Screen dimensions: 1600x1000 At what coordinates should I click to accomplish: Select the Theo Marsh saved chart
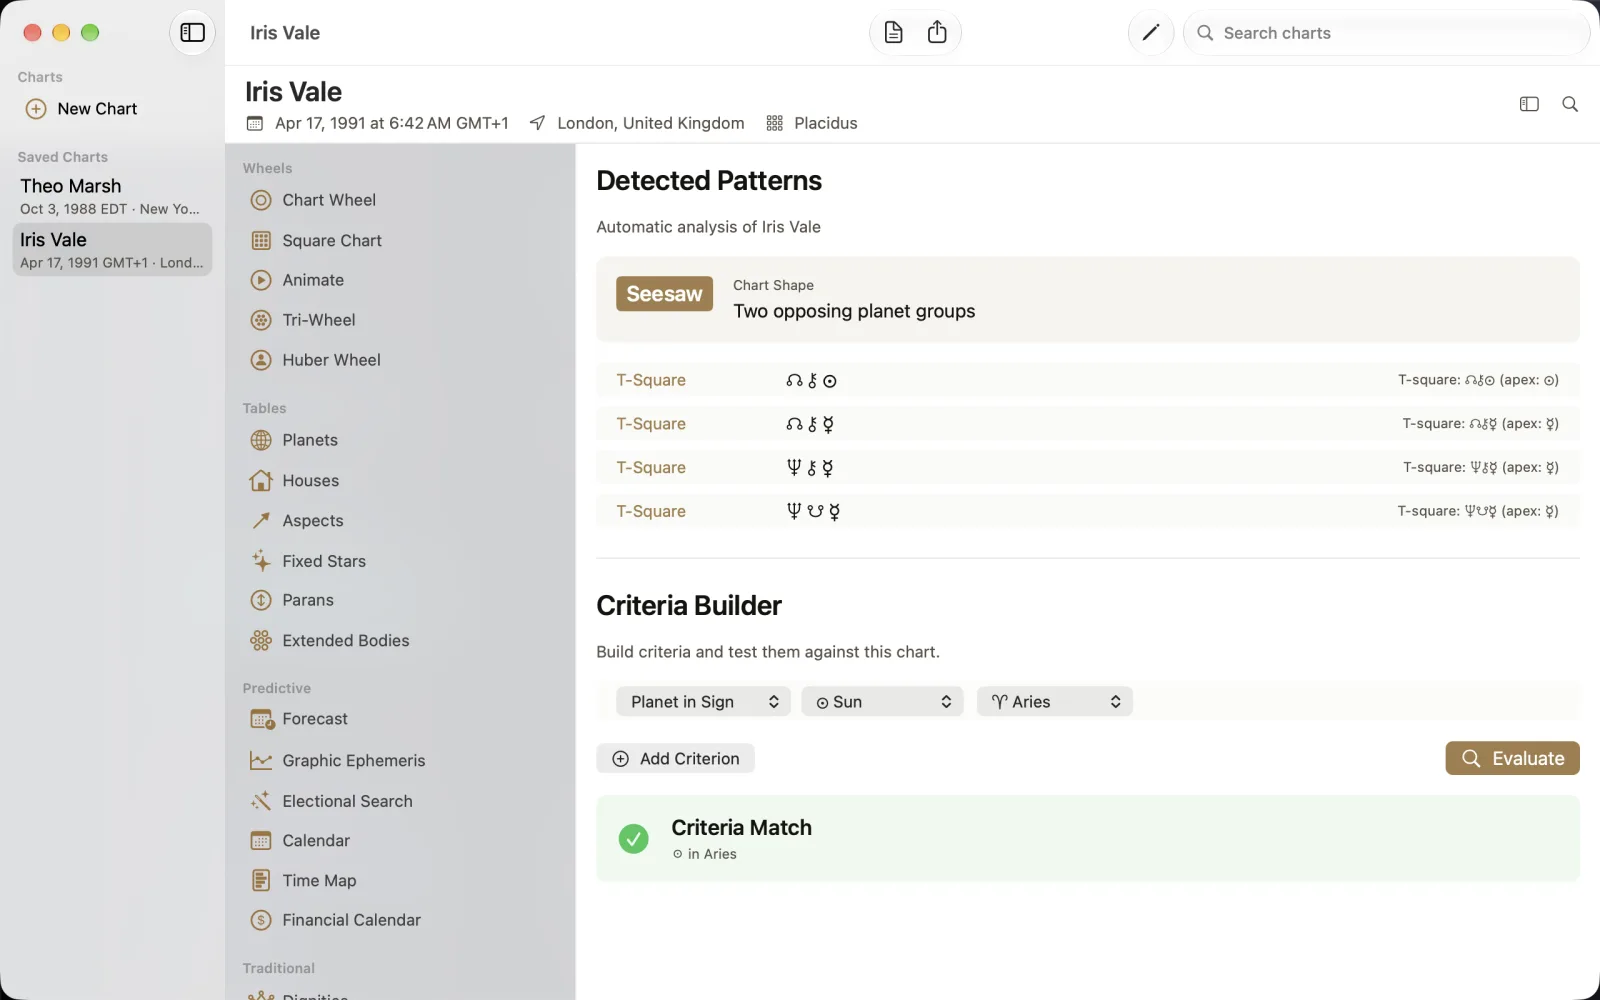(x=112, y=196)
